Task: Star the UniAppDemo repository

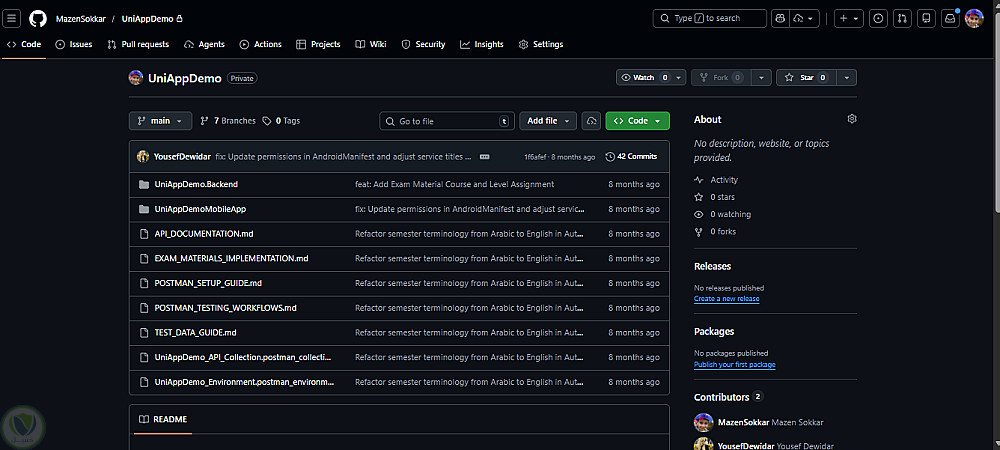Action: [806, 77]
